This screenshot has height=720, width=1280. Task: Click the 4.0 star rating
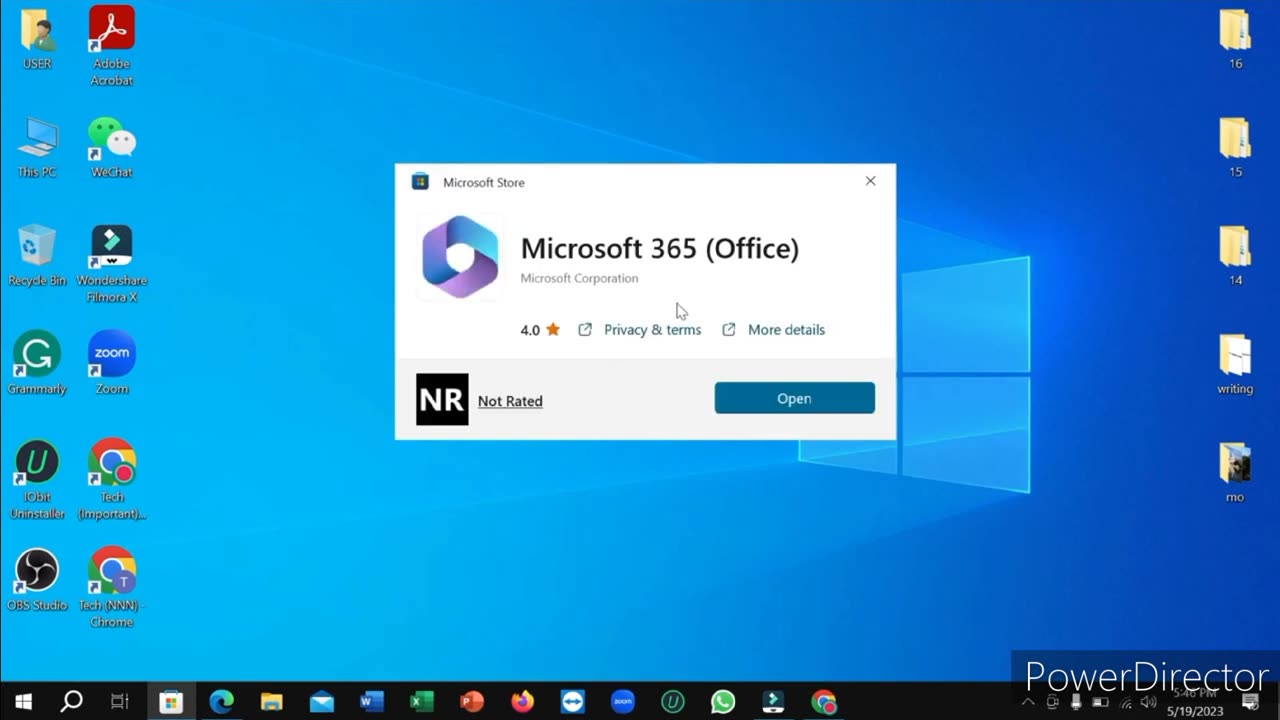(x=540, y=330)
